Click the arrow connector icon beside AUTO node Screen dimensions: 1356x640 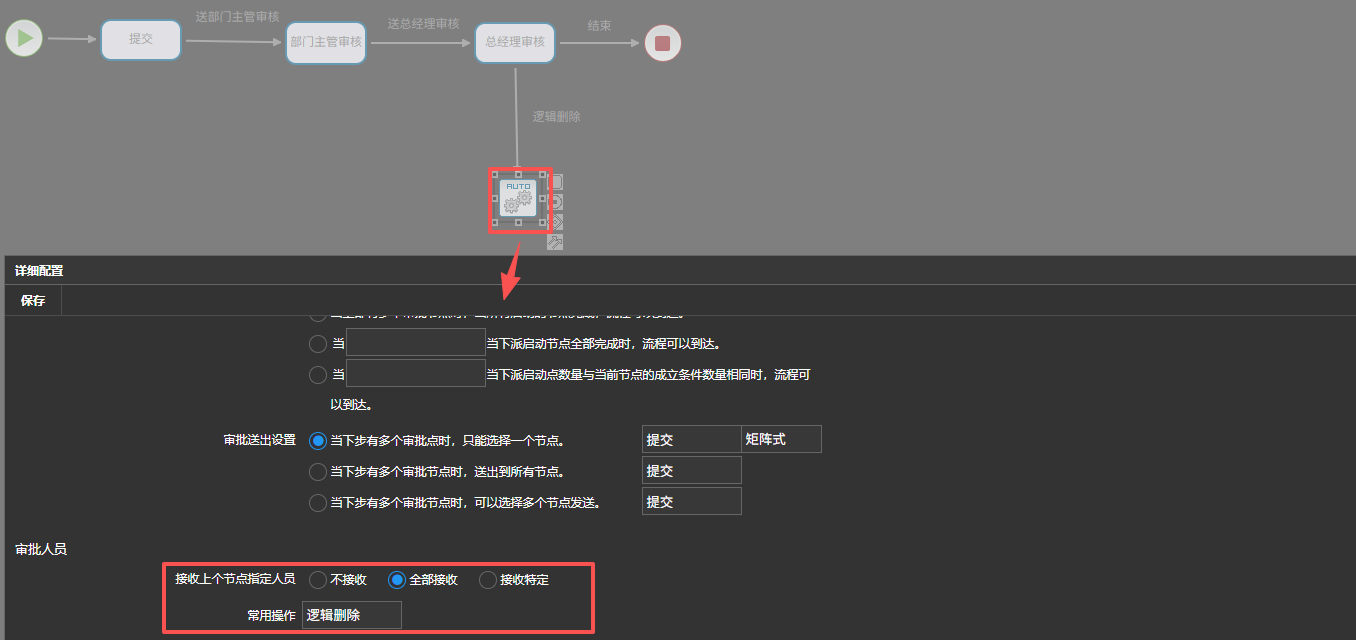pyautogui.click(x=556, y=241)
